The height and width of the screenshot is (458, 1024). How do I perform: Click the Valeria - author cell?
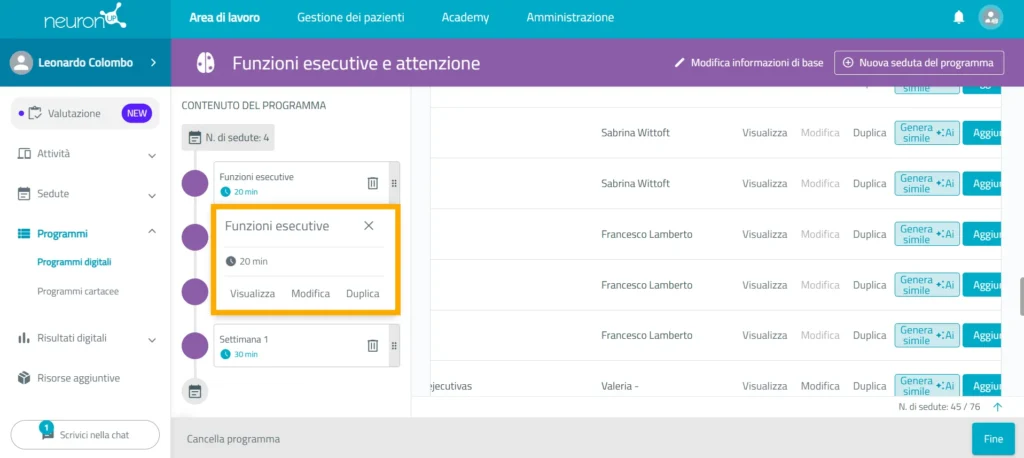620,386
